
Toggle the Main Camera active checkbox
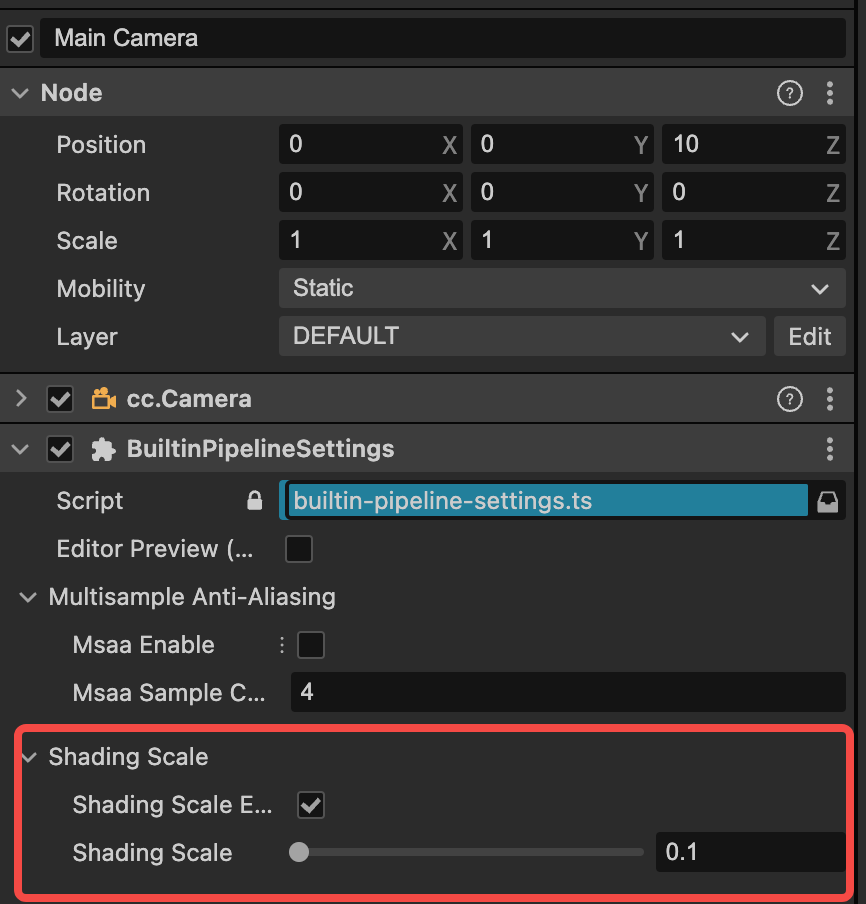[20, 39]
